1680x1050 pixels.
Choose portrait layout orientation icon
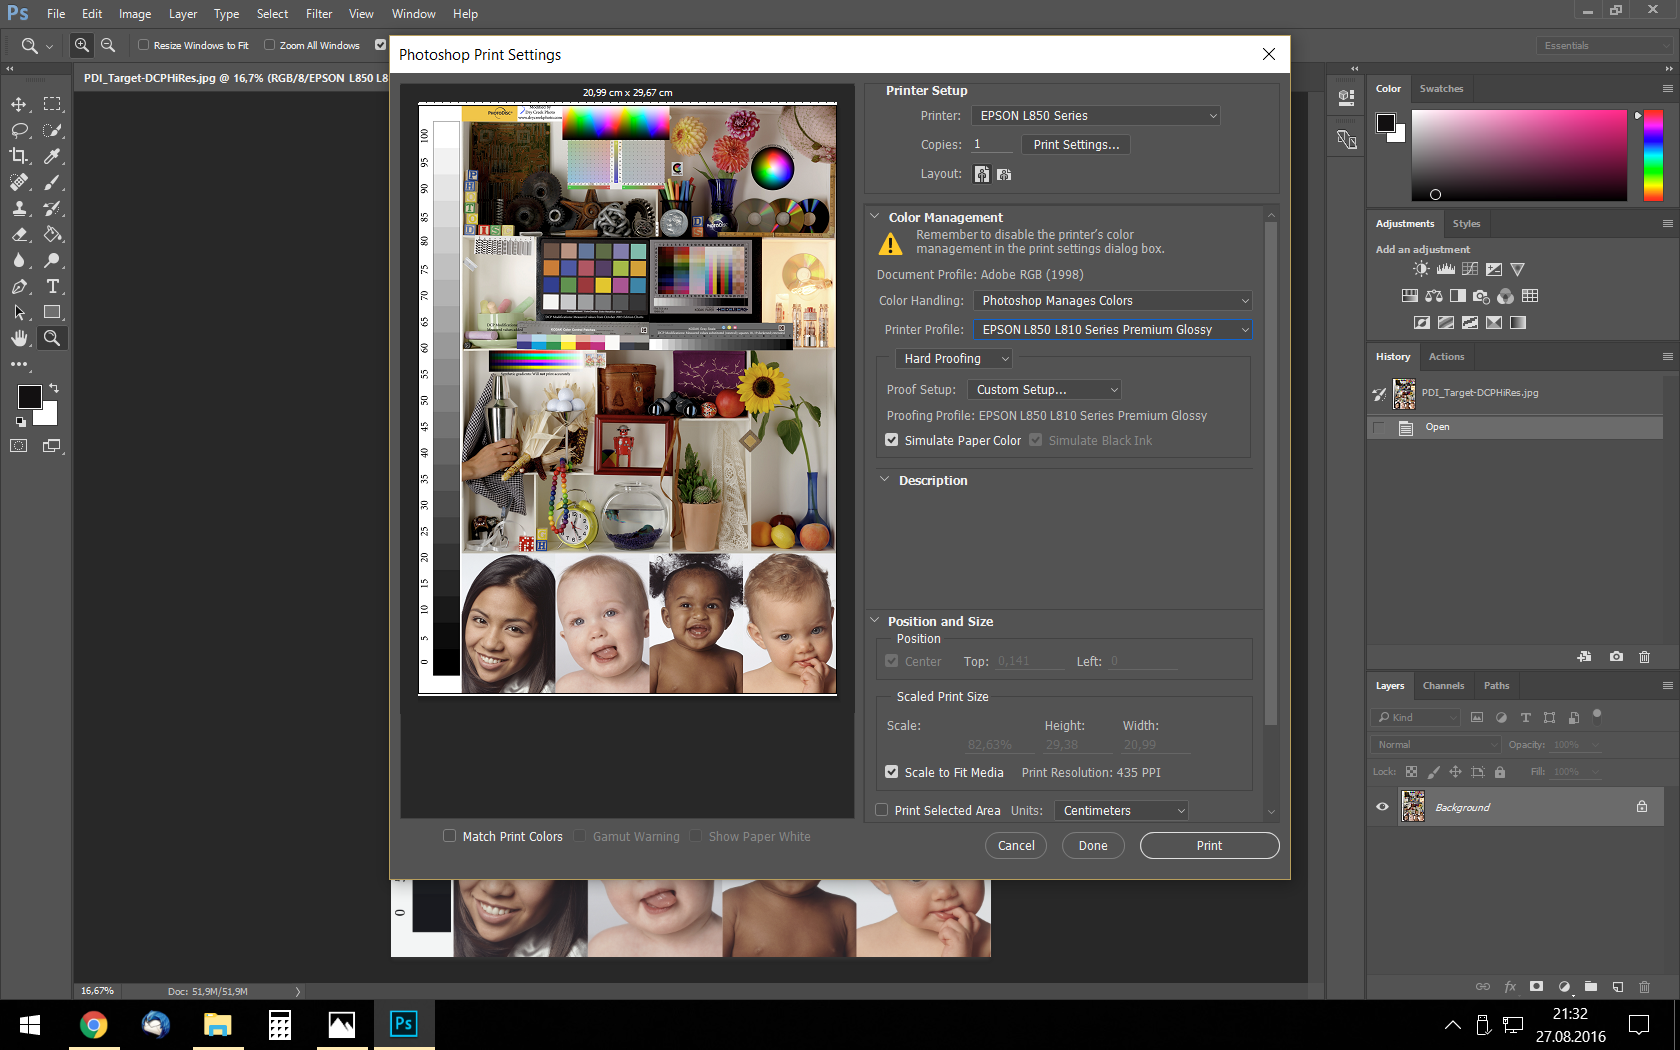(982, 174)
